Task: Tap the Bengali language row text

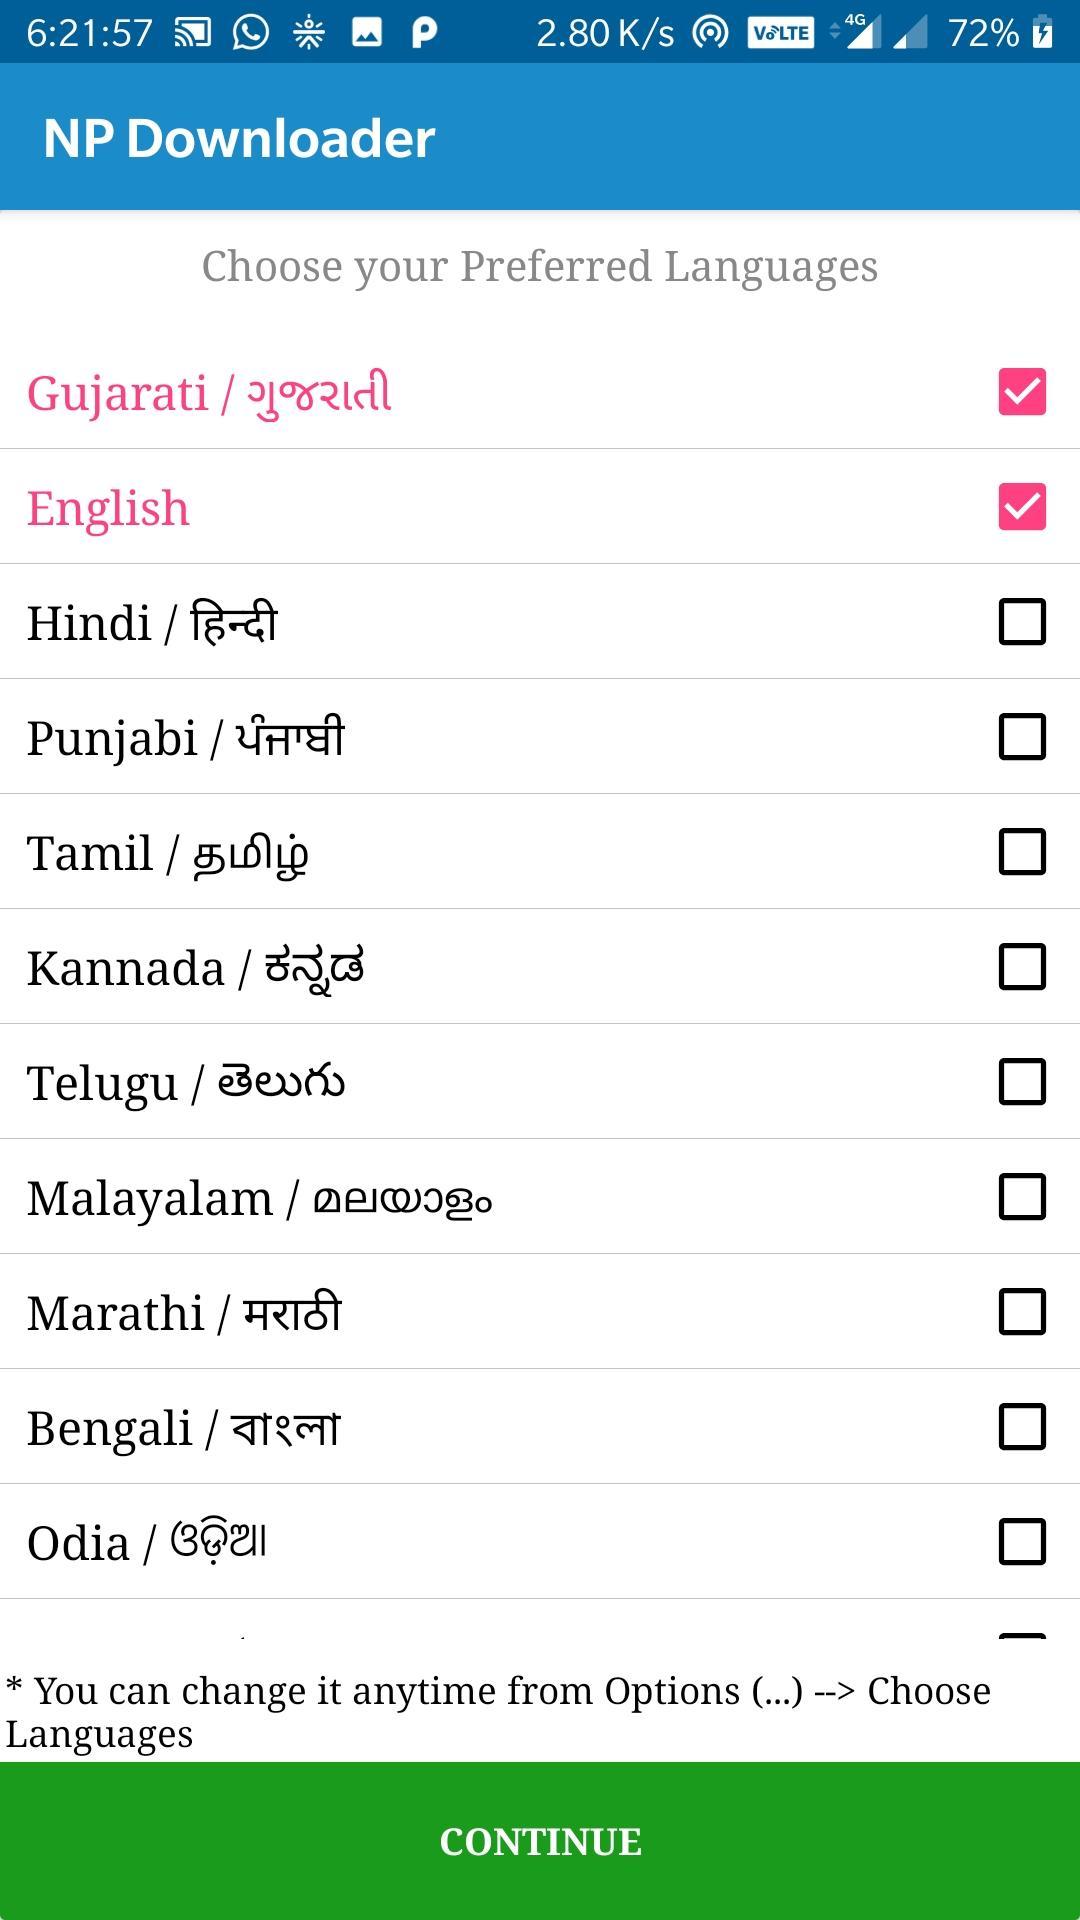Action: click(x=184, y=1429)
